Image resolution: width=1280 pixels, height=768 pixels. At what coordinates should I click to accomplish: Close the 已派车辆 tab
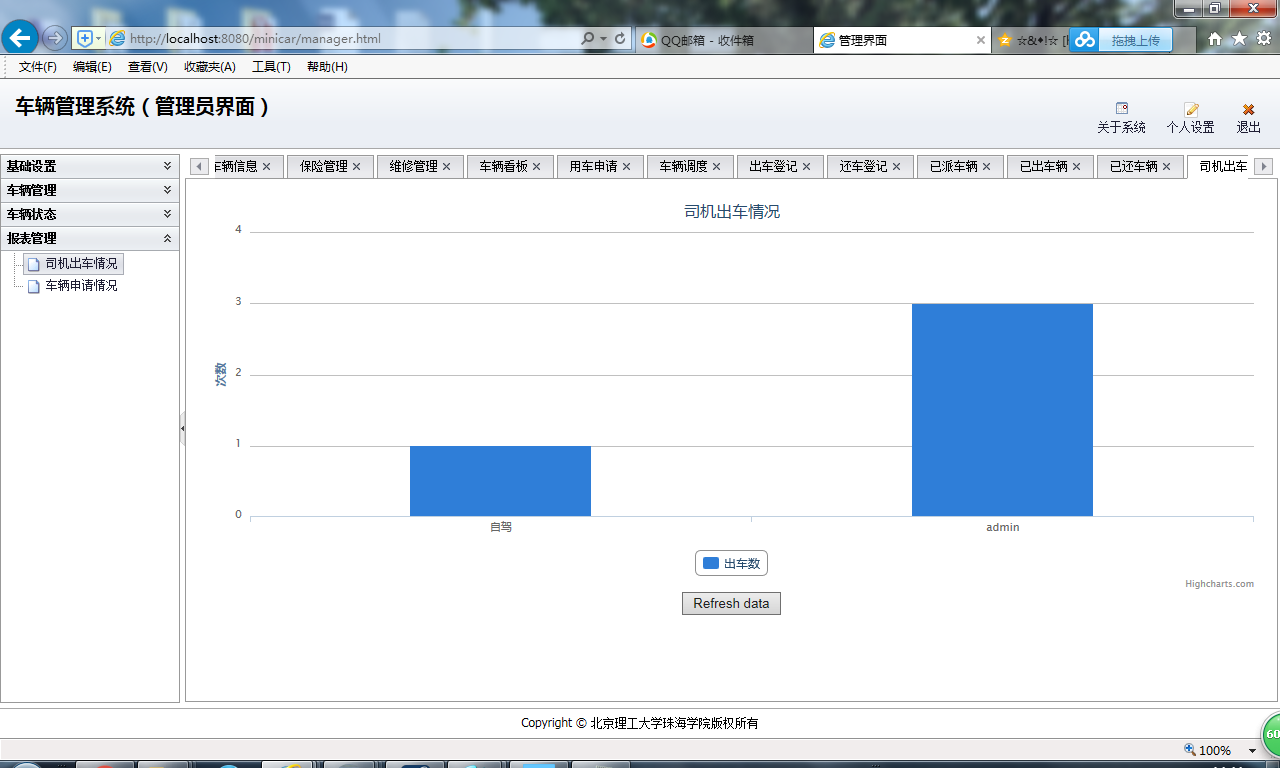pos(987,166)
